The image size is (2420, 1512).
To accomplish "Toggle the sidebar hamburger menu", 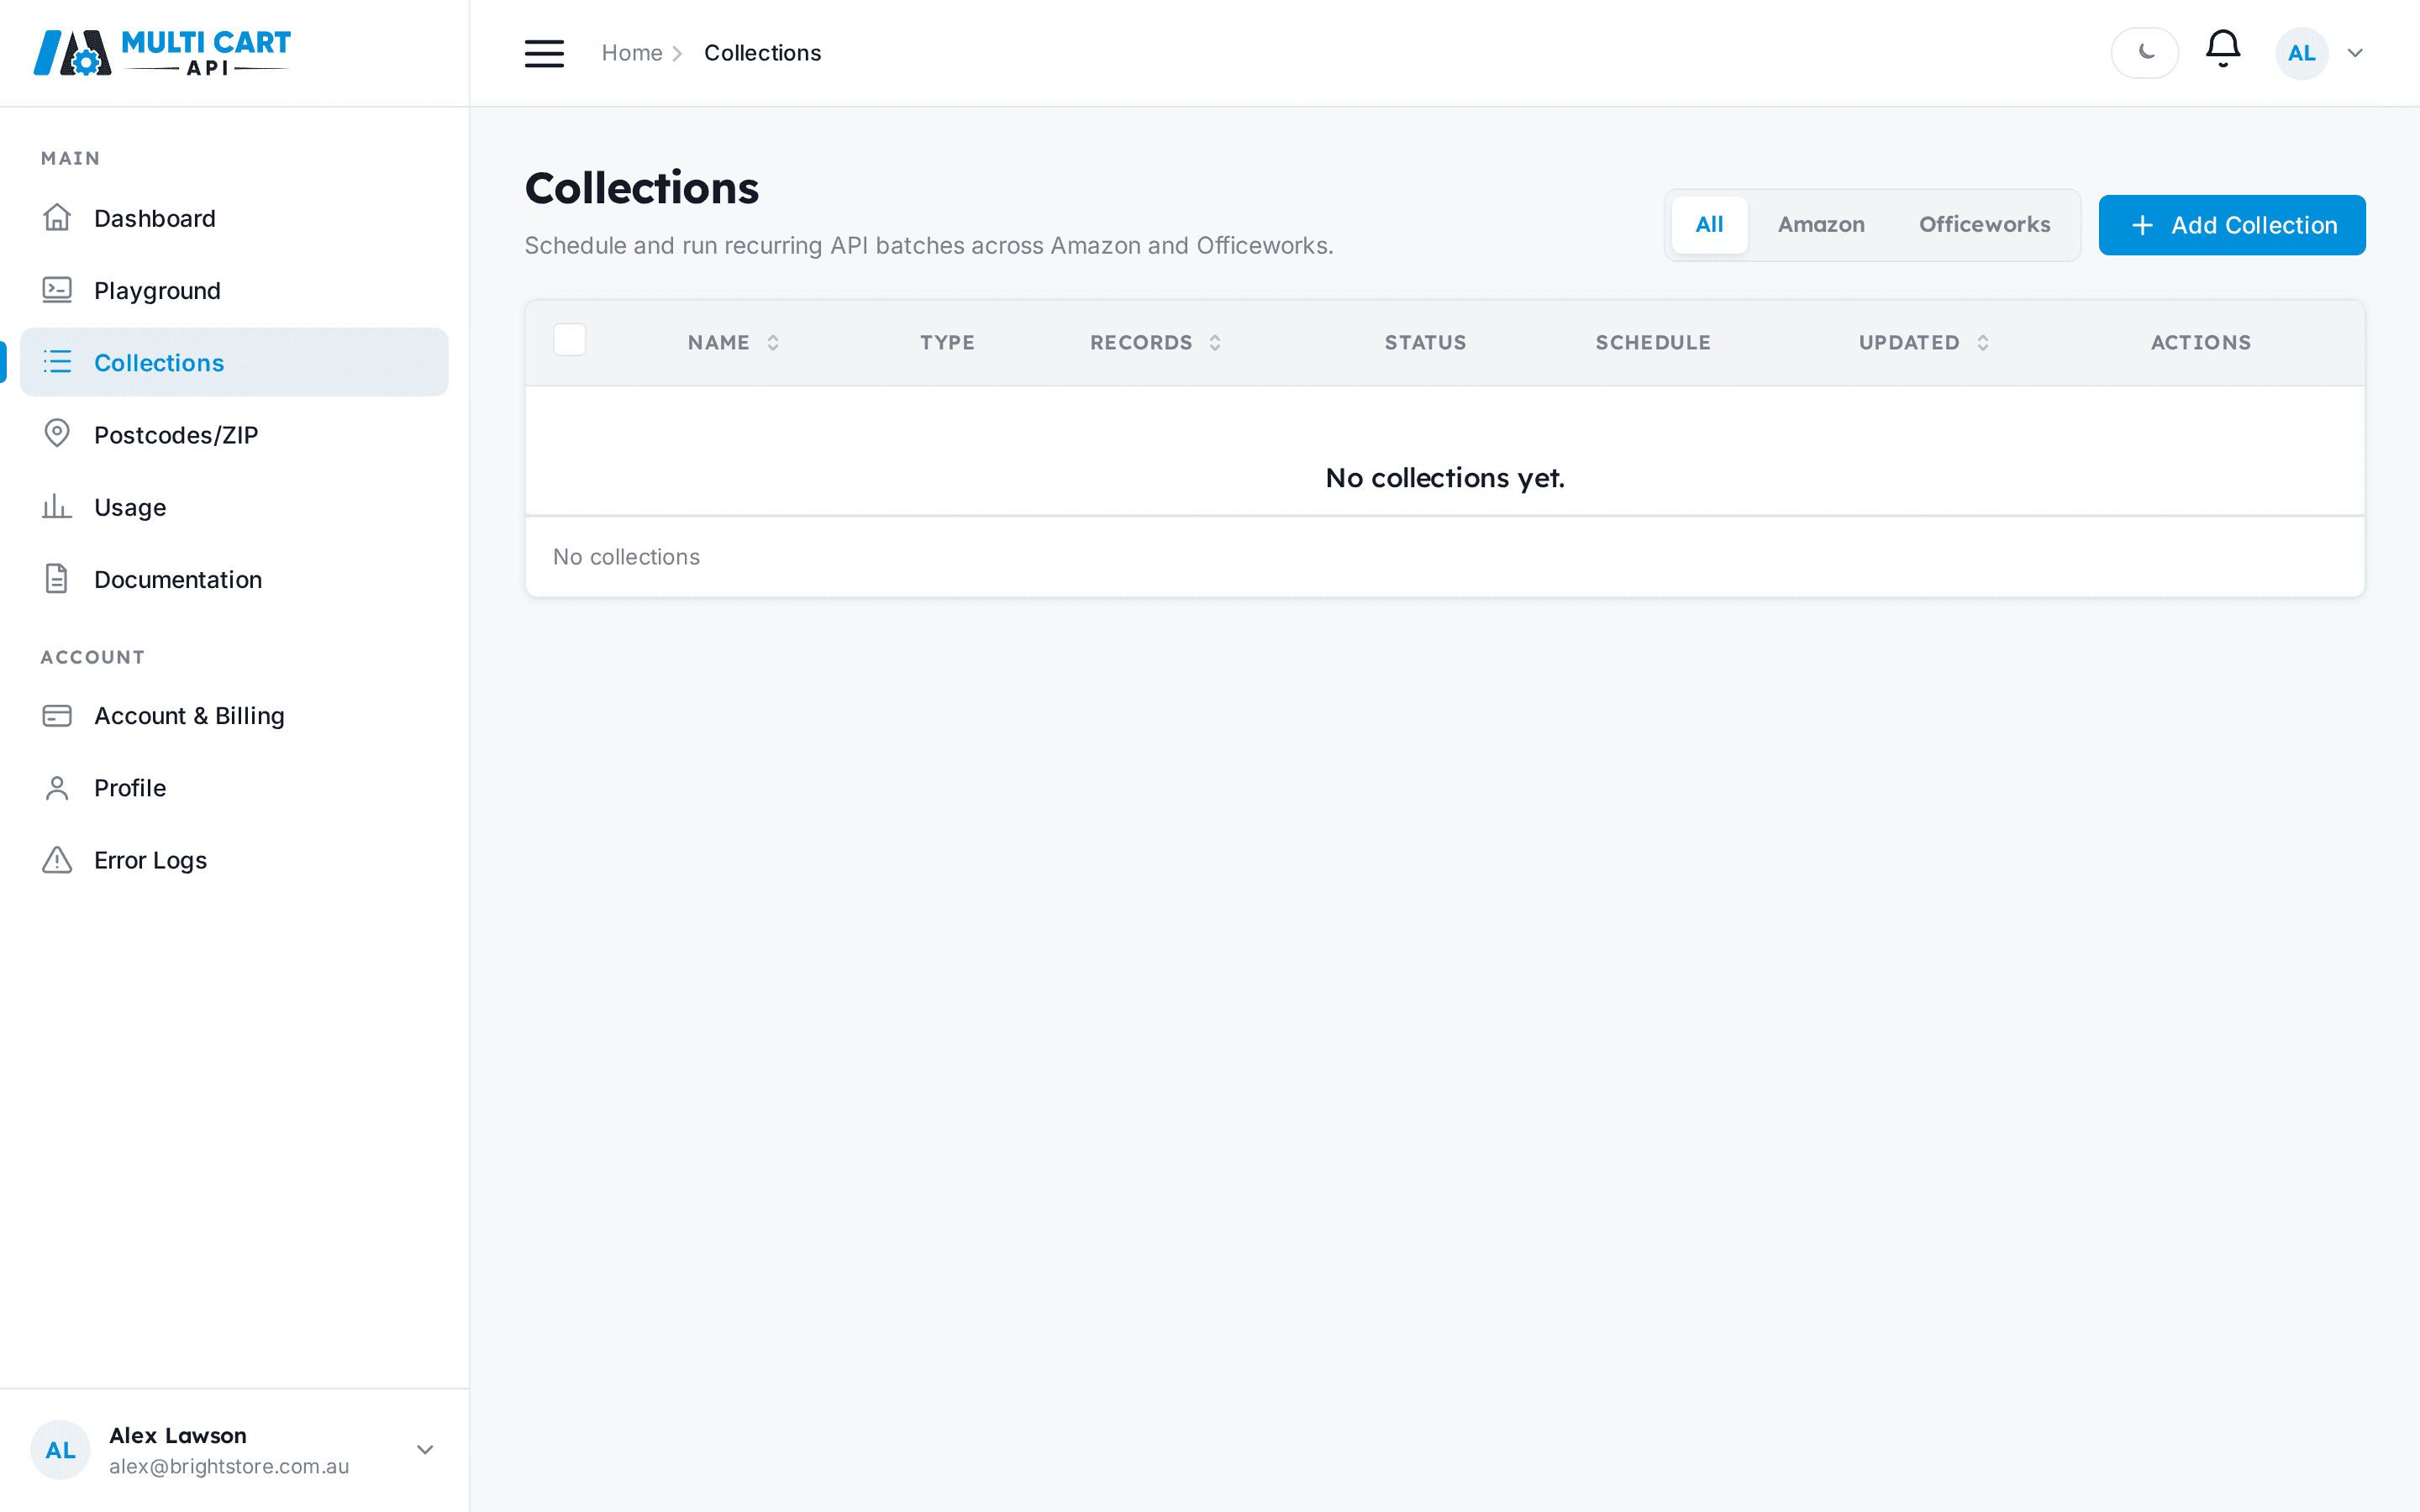I will (544, 53).
